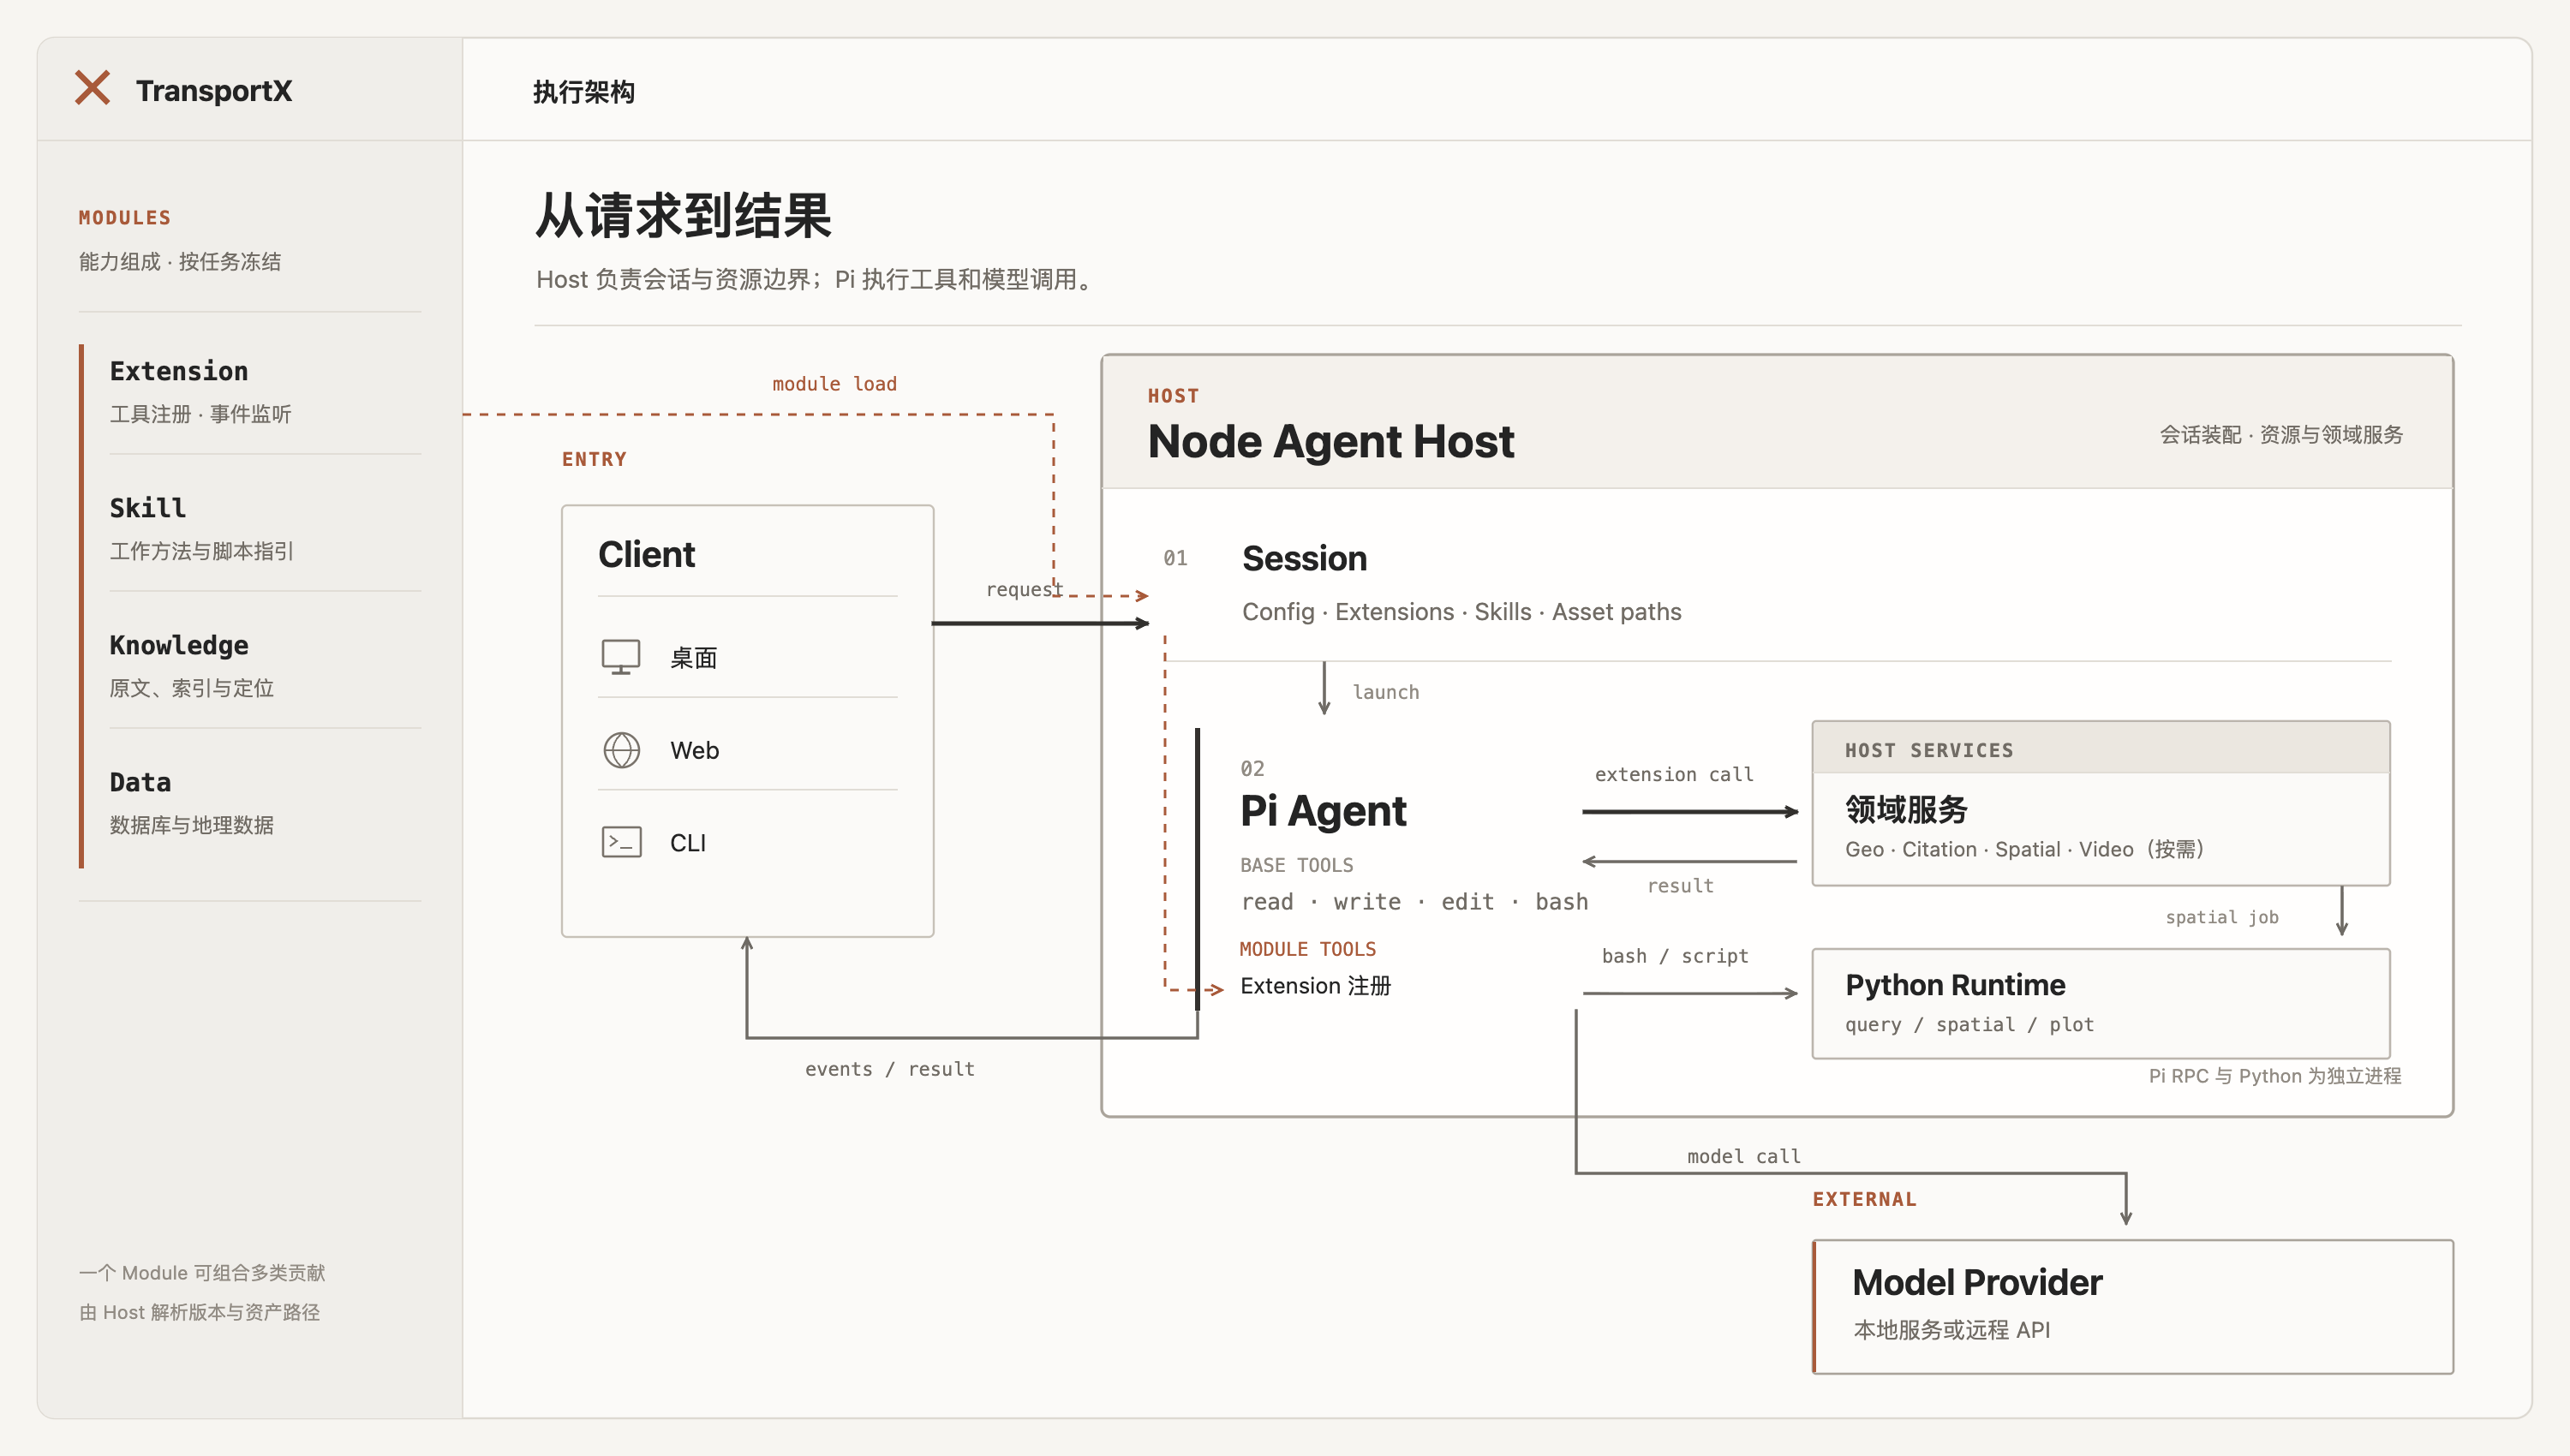This screenshot has width=2570, height=1456.
Task: Click the 从请求到结果 main heading
Action: (683, 216)
